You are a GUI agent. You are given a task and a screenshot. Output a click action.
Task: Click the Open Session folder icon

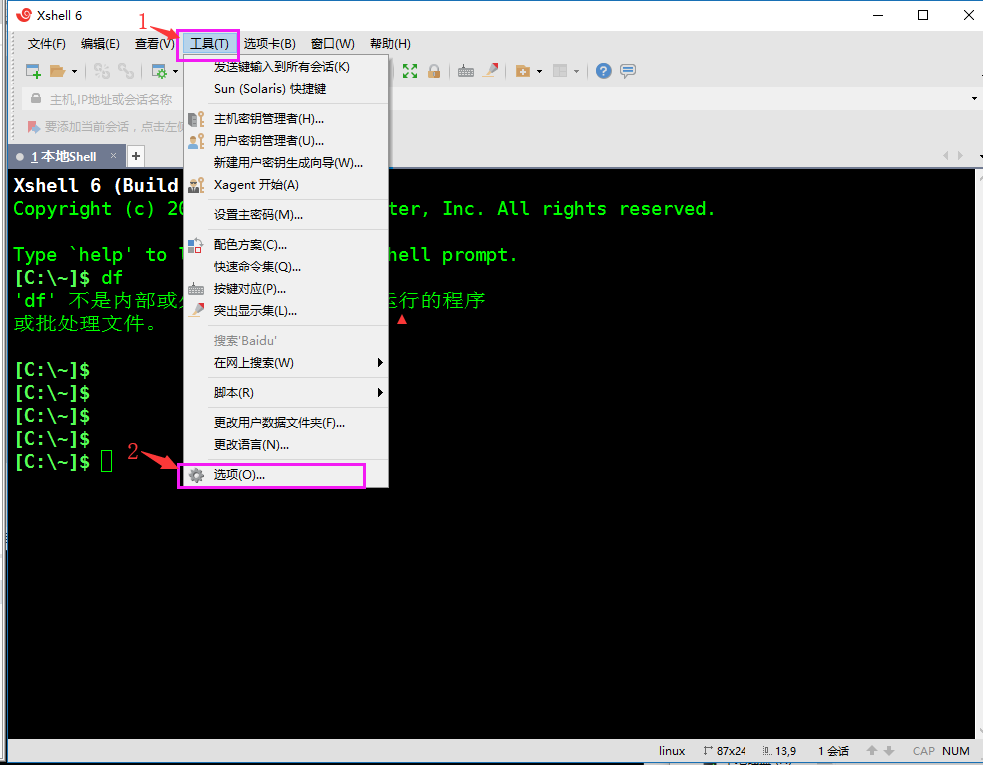(x=58, y=71)
